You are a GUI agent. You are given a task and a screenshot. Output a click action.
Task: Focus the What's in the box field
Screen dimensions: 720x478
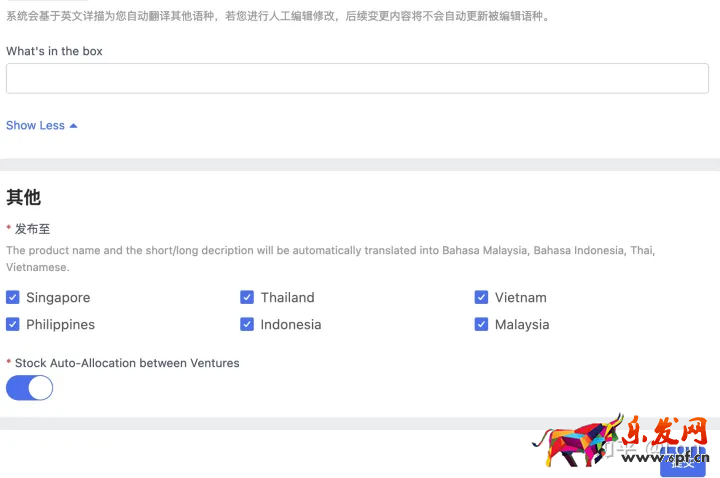(x=357, y=79)
